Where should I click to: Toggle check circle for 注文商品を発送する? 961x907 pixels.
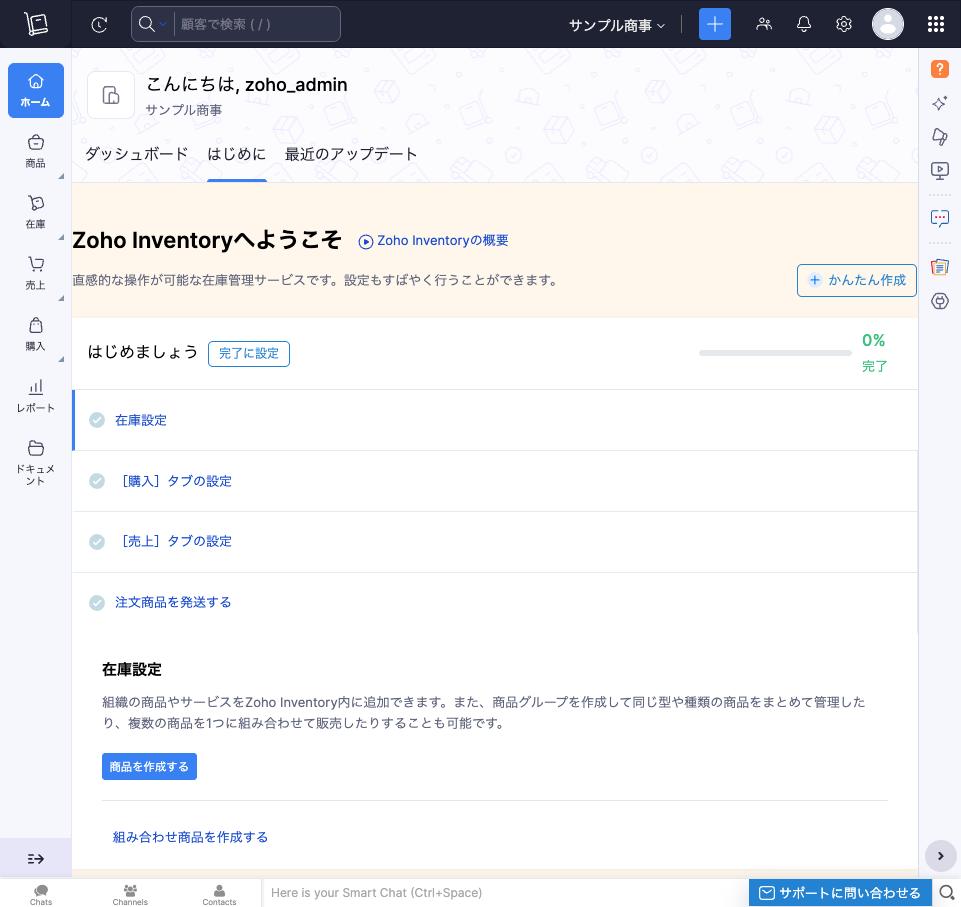97,603
